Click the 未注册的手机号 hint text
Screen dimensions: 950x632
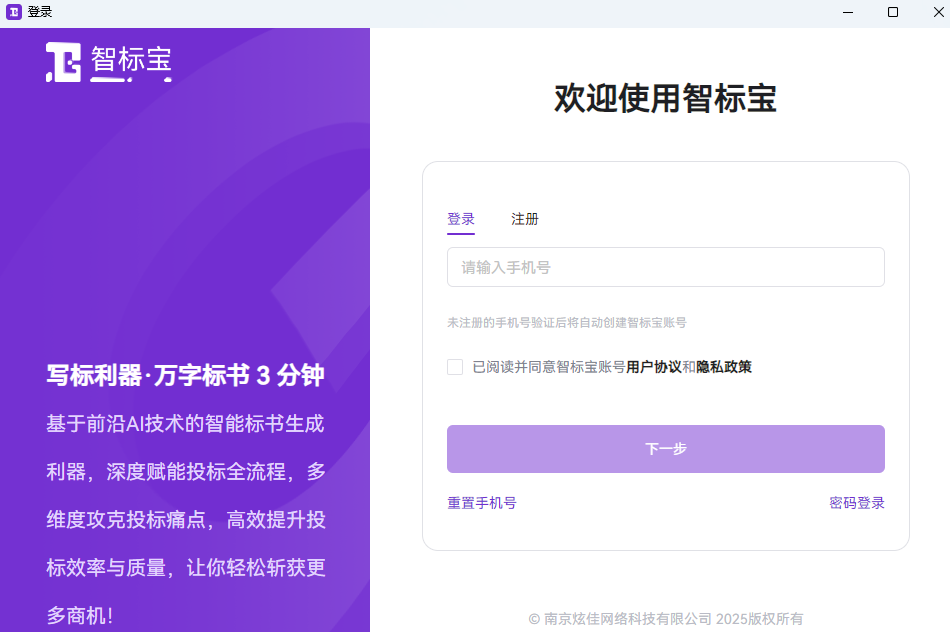[x=566, y=323]
